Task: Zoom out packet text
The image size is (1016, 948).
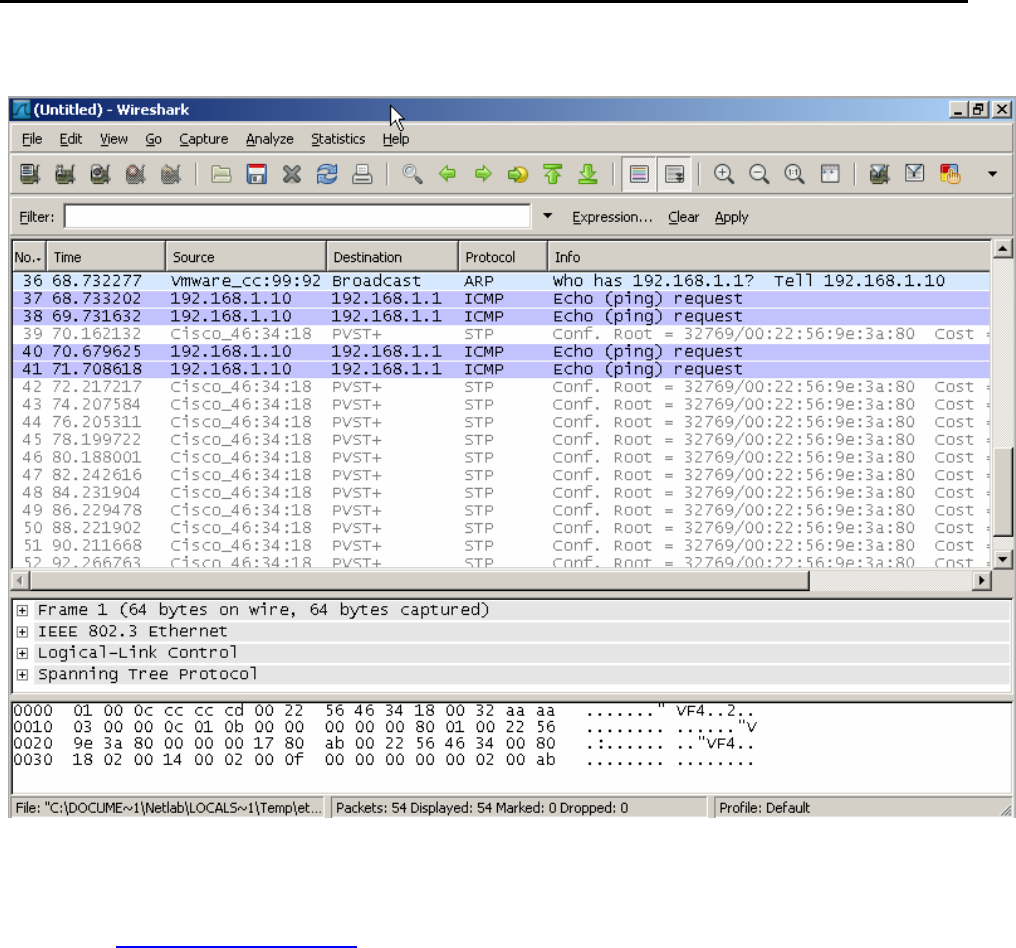Action: click(759, 174)
